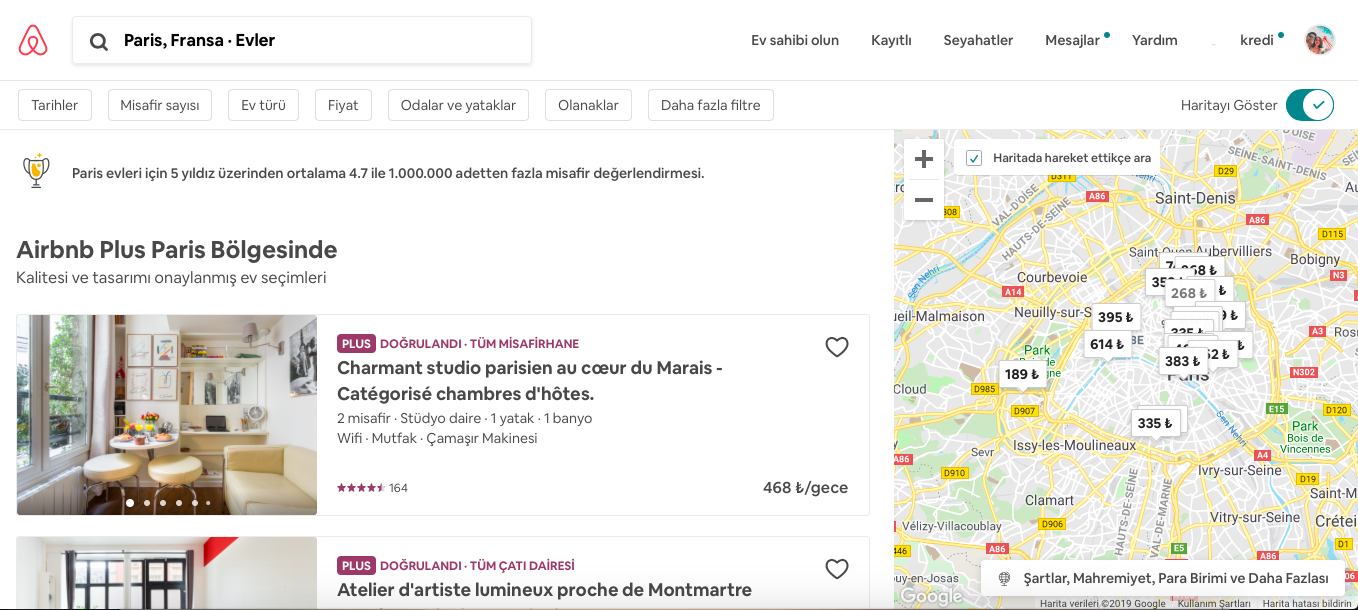This screenshot has width=1358, height=610.
Task: Click the PLUS badge on Atelier d'artiste
Action: pyautogui.click(x=356, y=565)
